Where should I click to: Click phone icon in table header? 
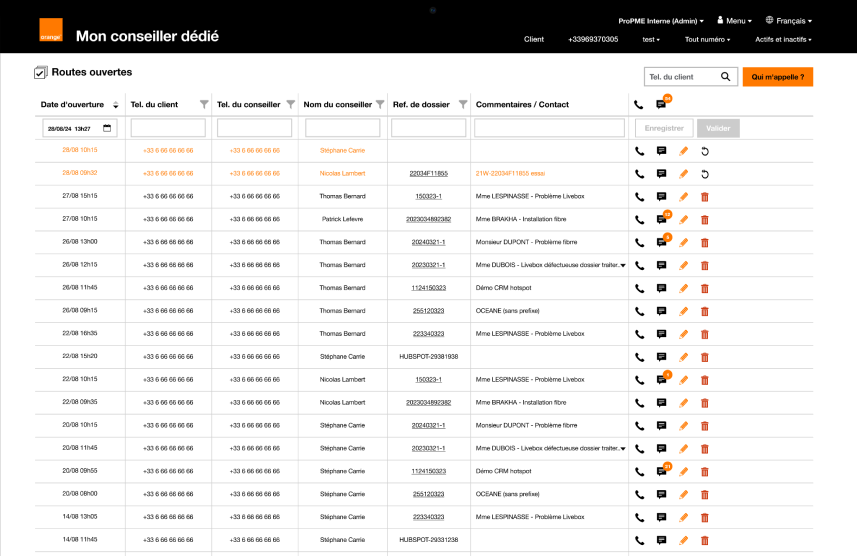(x=638, y=104)
